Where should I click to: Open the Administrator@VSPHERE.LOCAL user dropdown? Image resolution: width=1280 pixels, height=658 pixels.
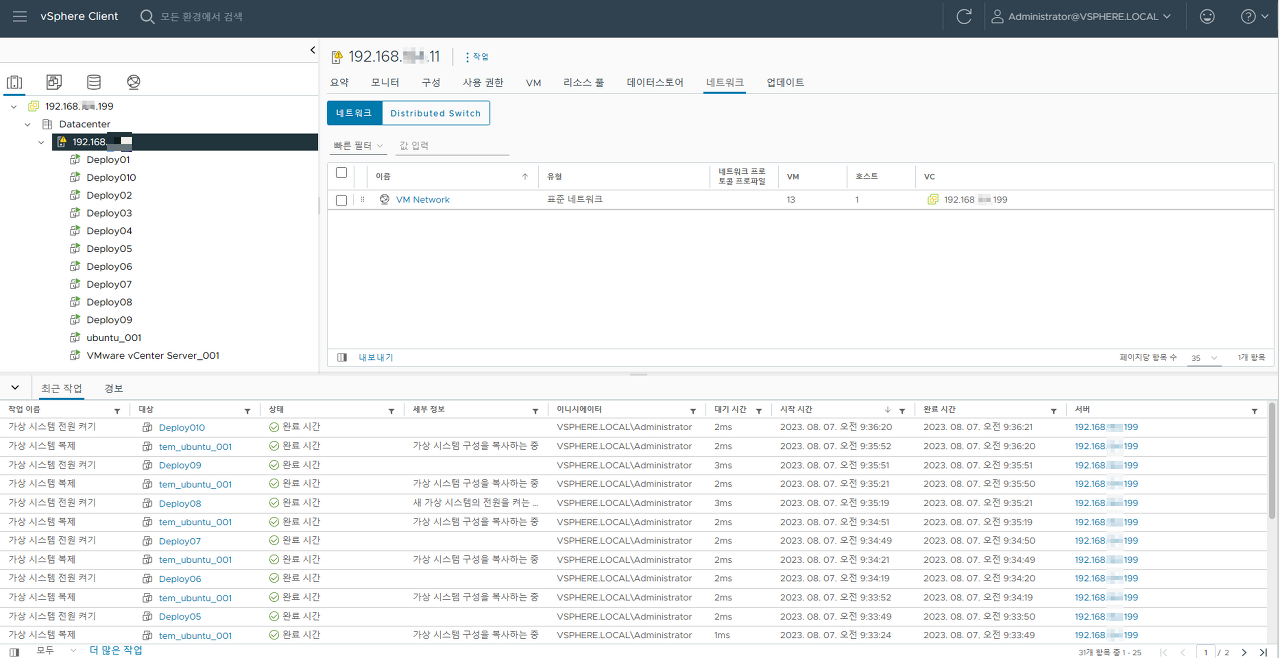point(1079,17)
